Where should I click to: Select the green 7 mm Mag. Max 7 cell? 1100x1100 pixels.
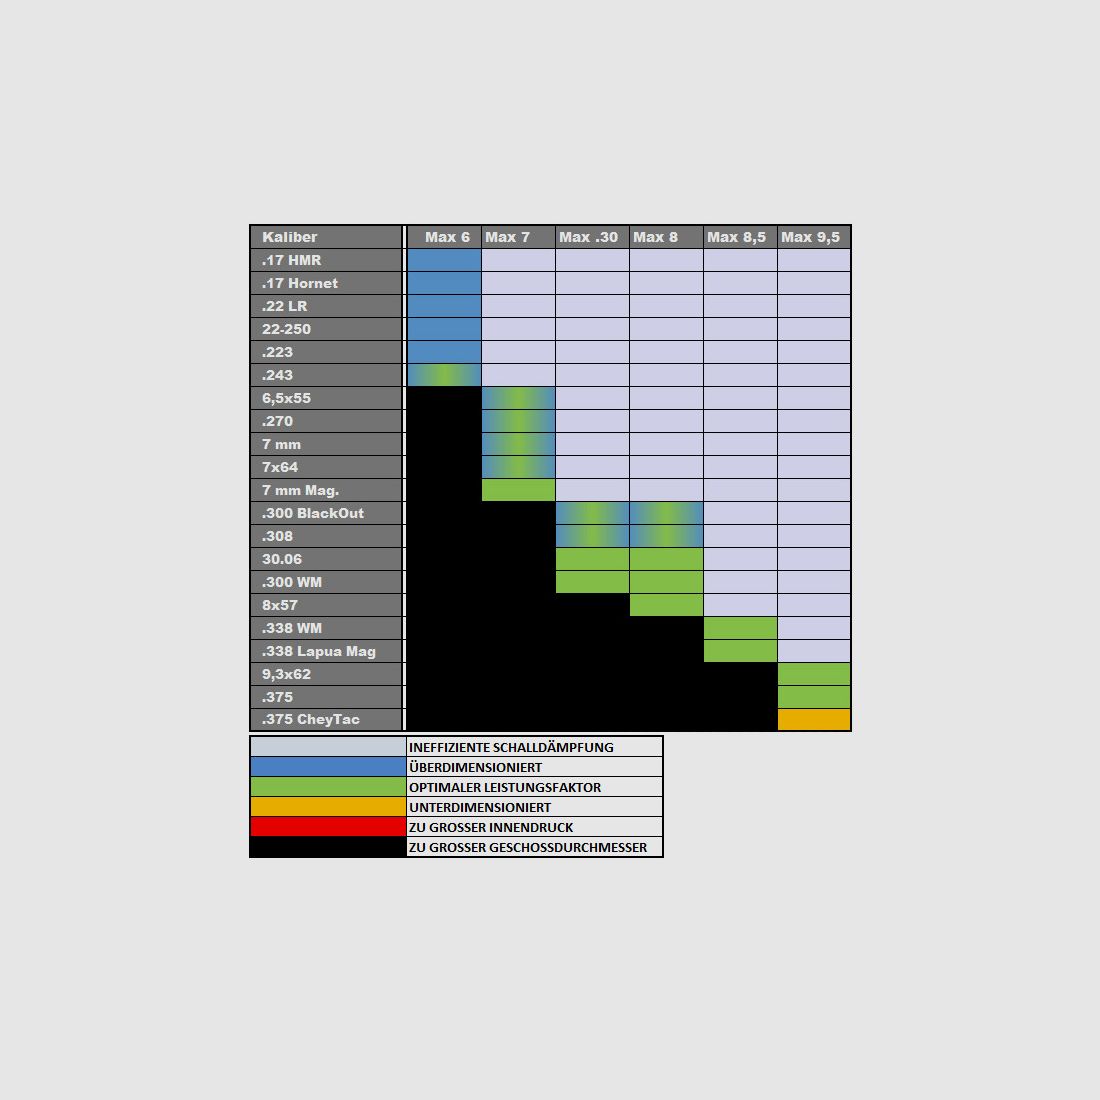pyautogui.click(x=518, y=490)
